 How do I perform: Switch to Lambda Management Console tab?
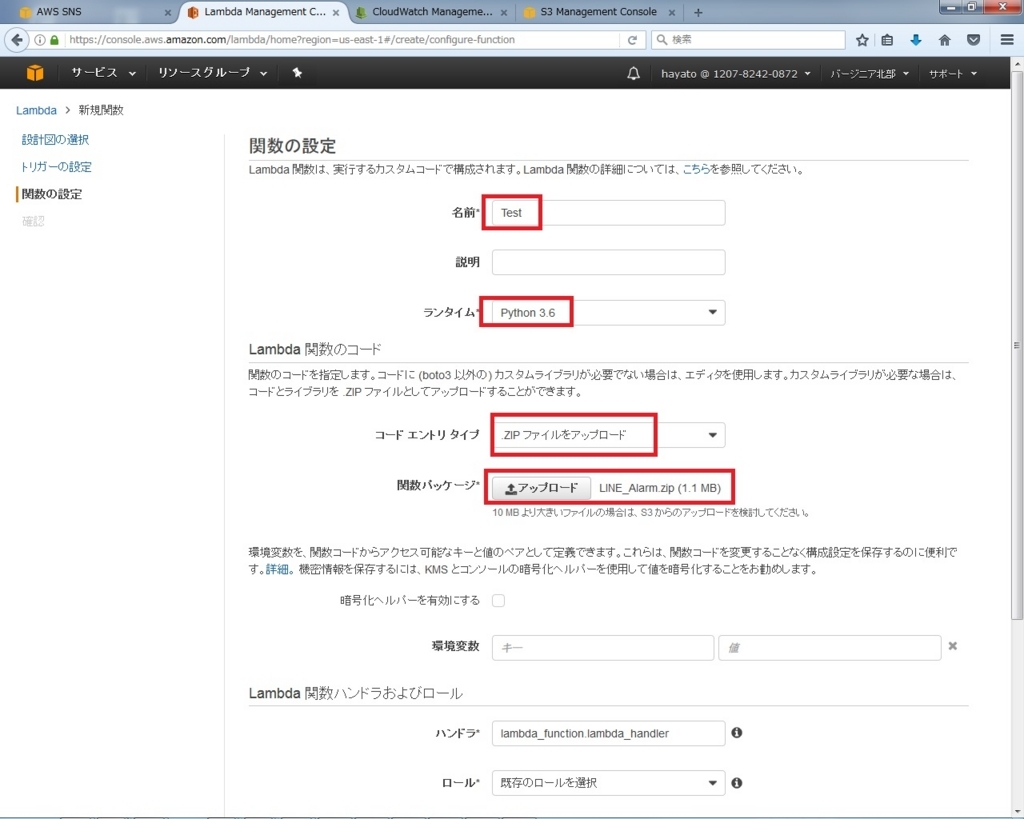click(x=264, y=12)
